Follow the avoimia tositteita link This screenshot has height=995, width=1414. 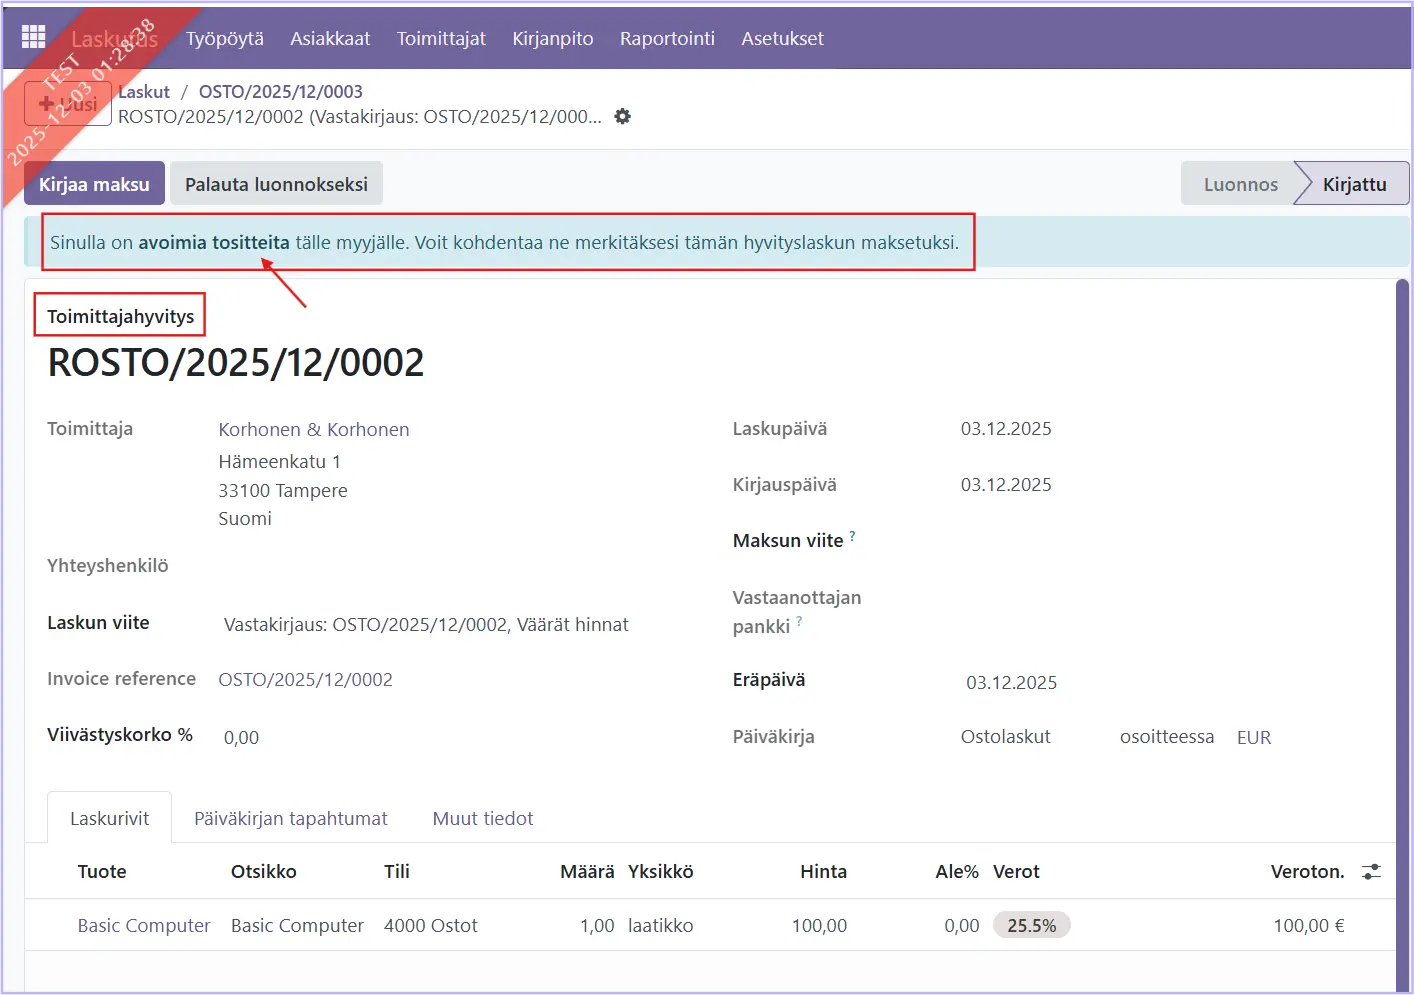[x=213, y=242]
